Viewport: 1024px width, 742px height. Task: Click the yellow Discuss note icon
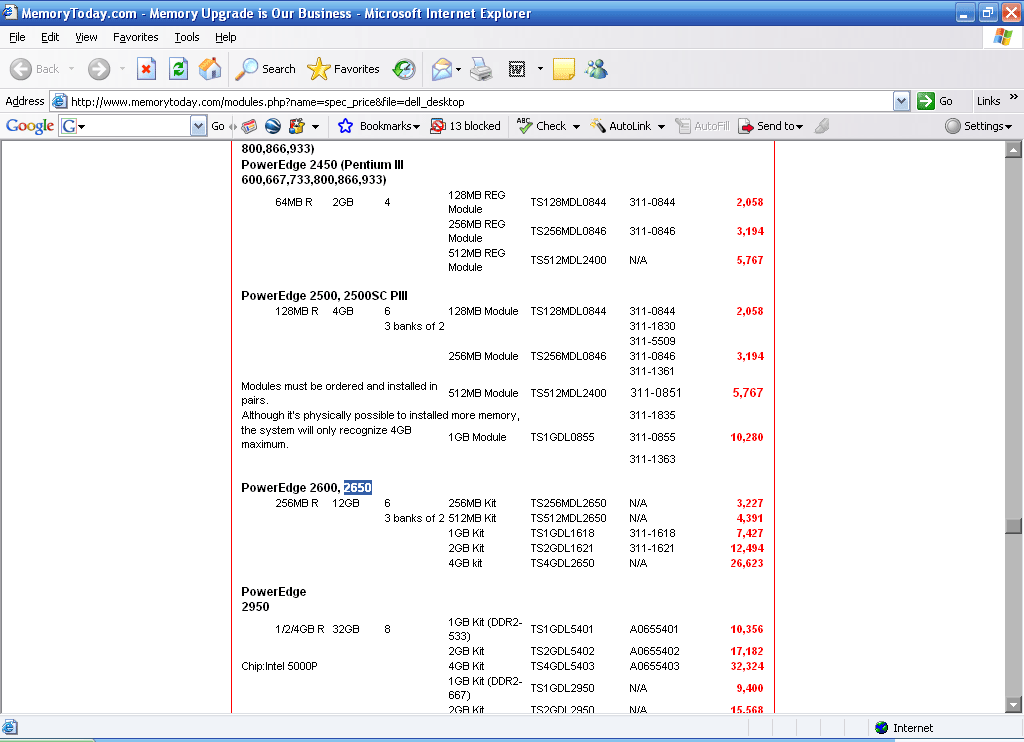[x=564, y=69]
